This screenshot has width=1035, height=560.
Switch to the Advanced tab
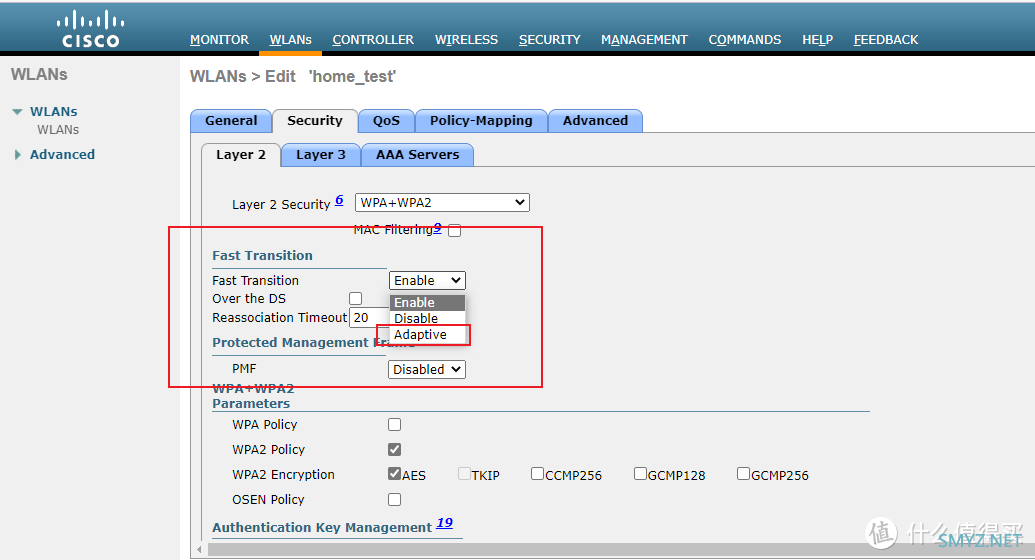point(595,121)
